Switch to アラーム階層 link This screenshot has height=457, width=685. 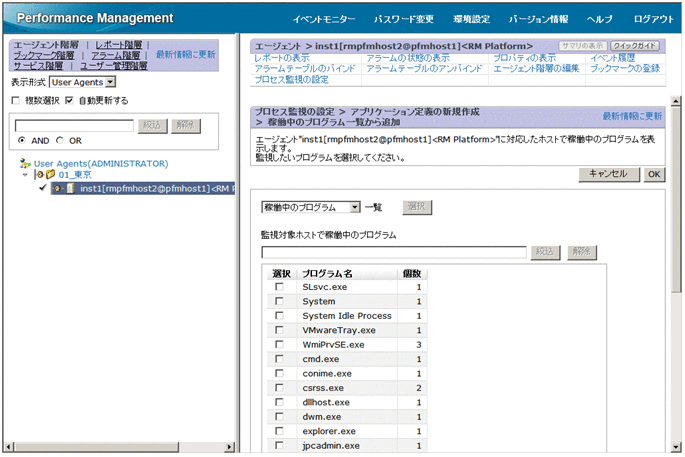pyautogui.click(x=115, y=55)
